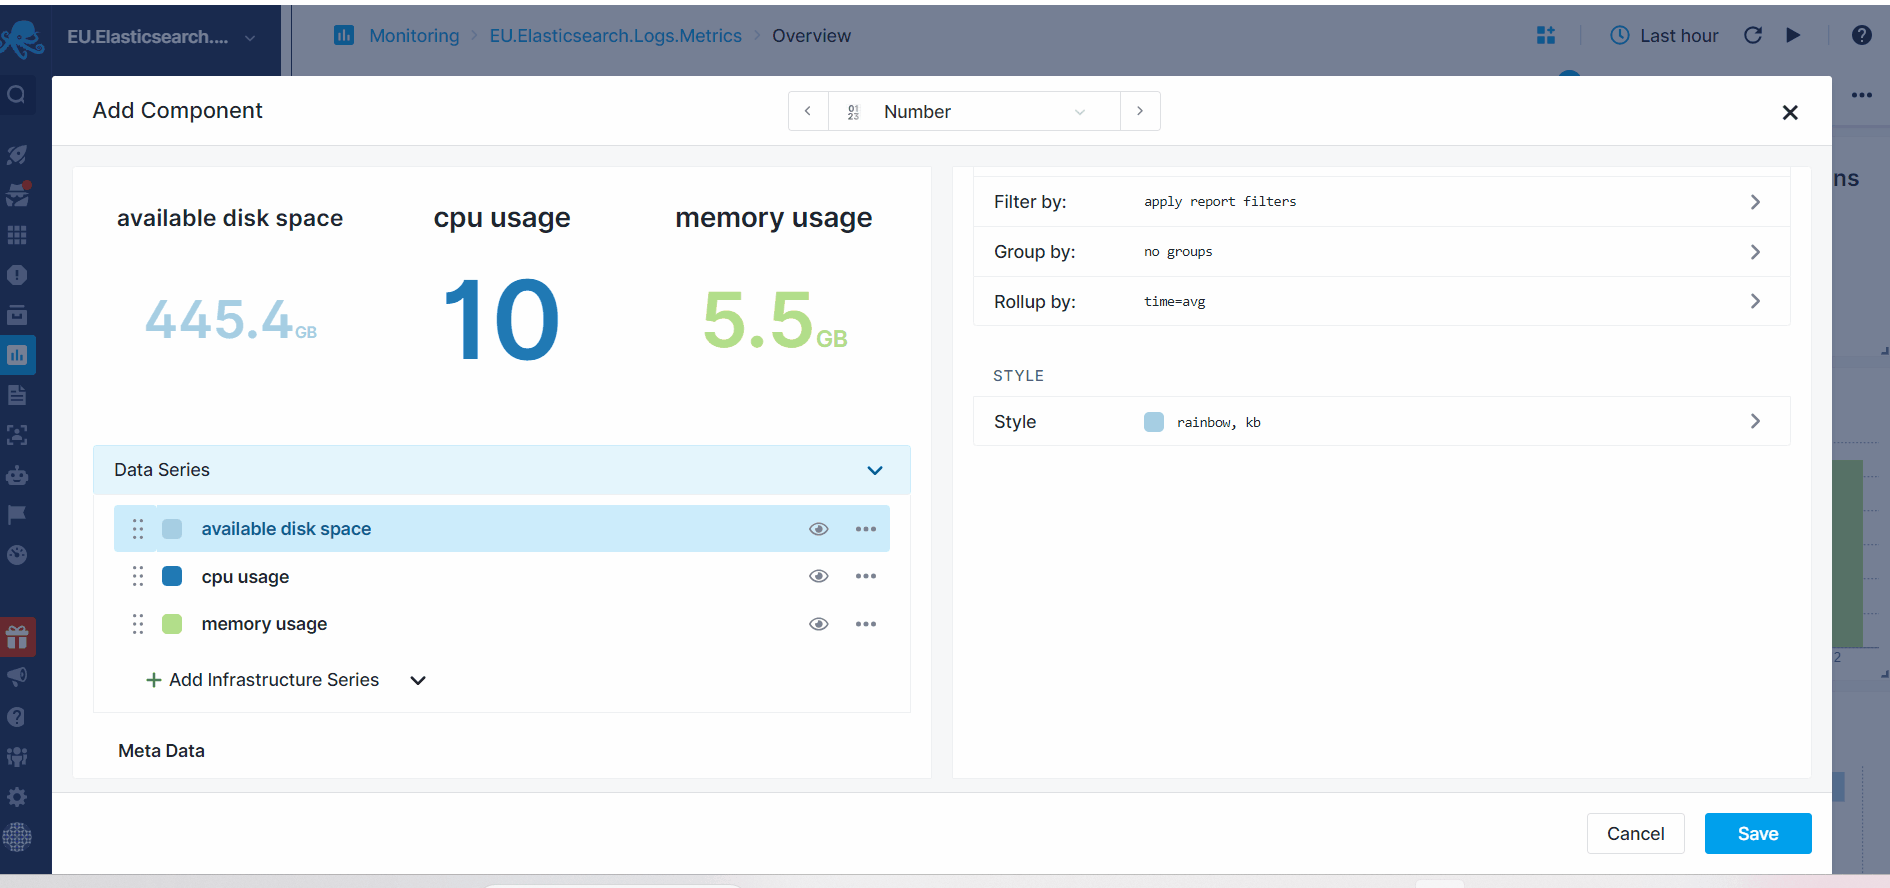Open the sidebar help question mark icon

point(17,717)
